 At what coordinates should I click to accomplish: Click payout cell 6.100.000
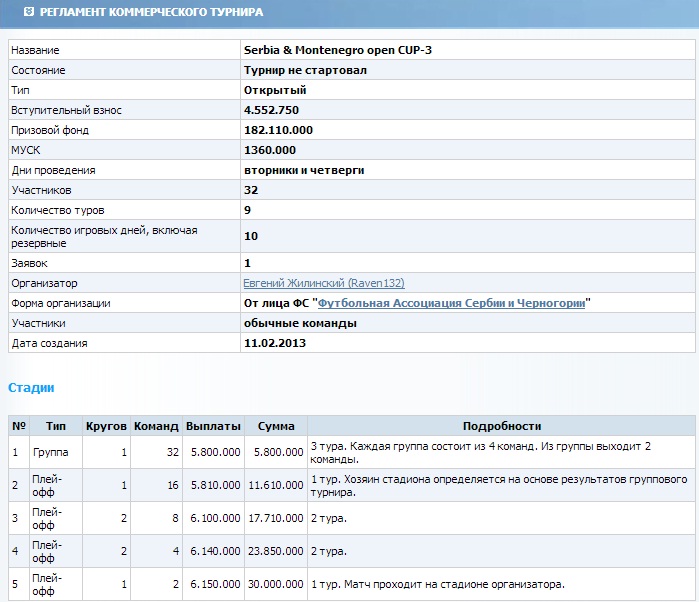point(215,518)
